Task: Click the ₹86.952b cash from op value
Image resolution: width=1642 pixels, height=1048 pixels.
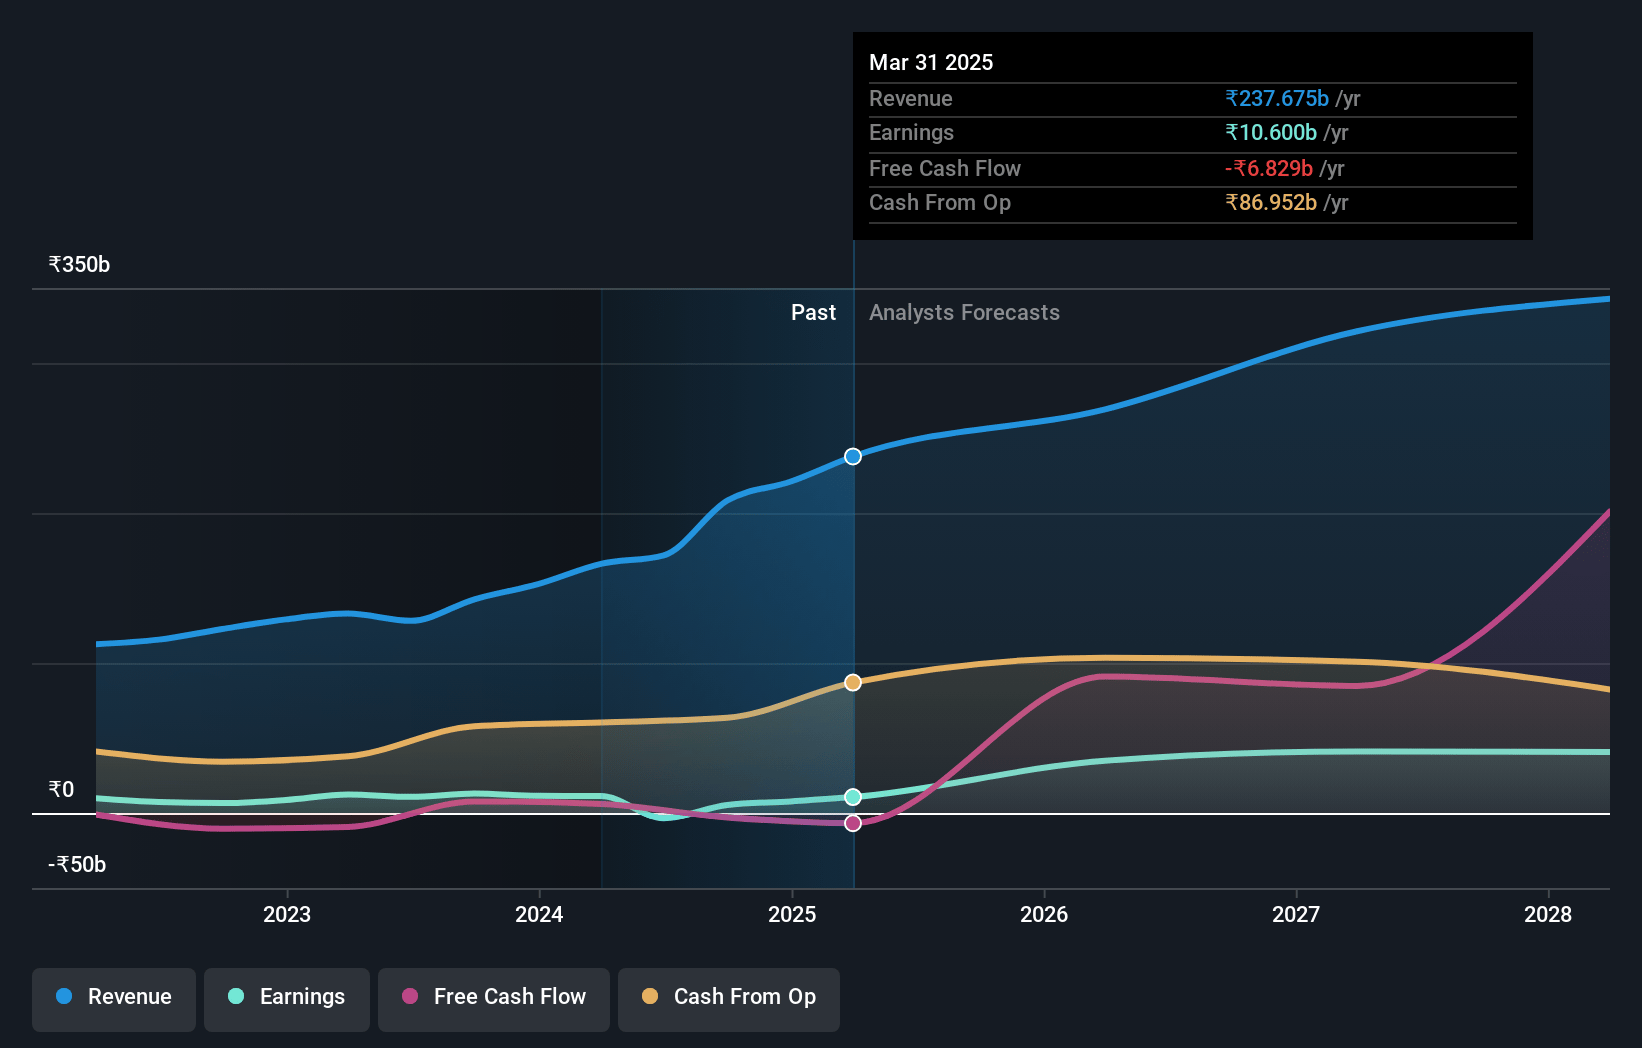Action: point(1271,202)
